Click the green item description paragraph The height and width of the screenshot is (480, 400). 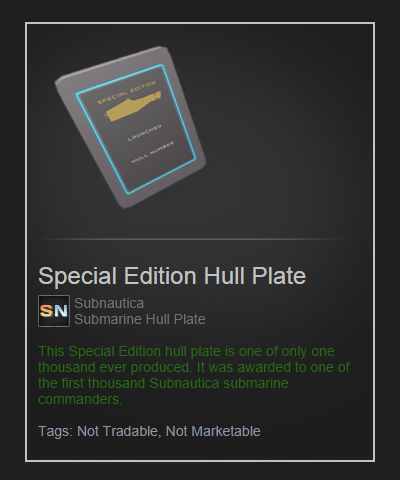(x=193, y=375)
